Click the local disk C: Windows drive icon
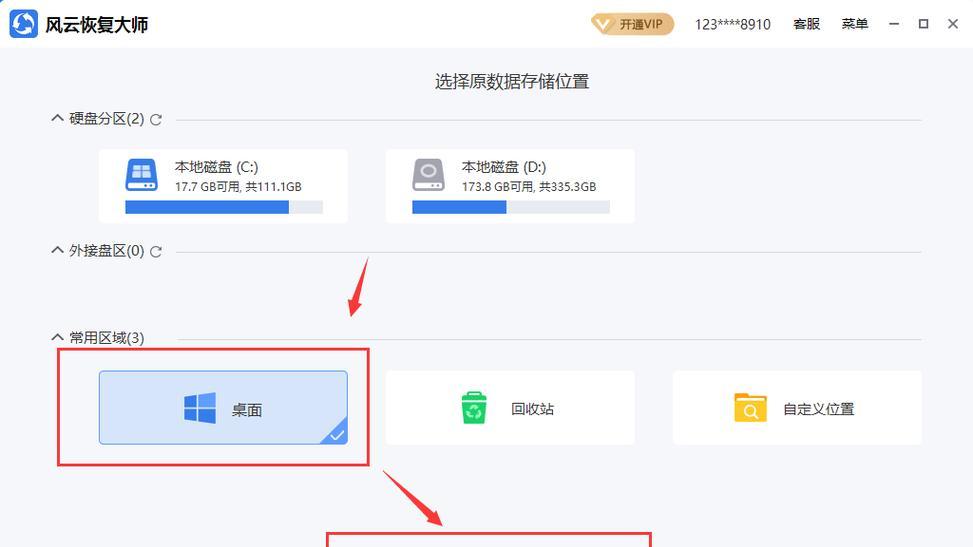The width and height of the screenshot is (973, 547). (x=141, y=174)
